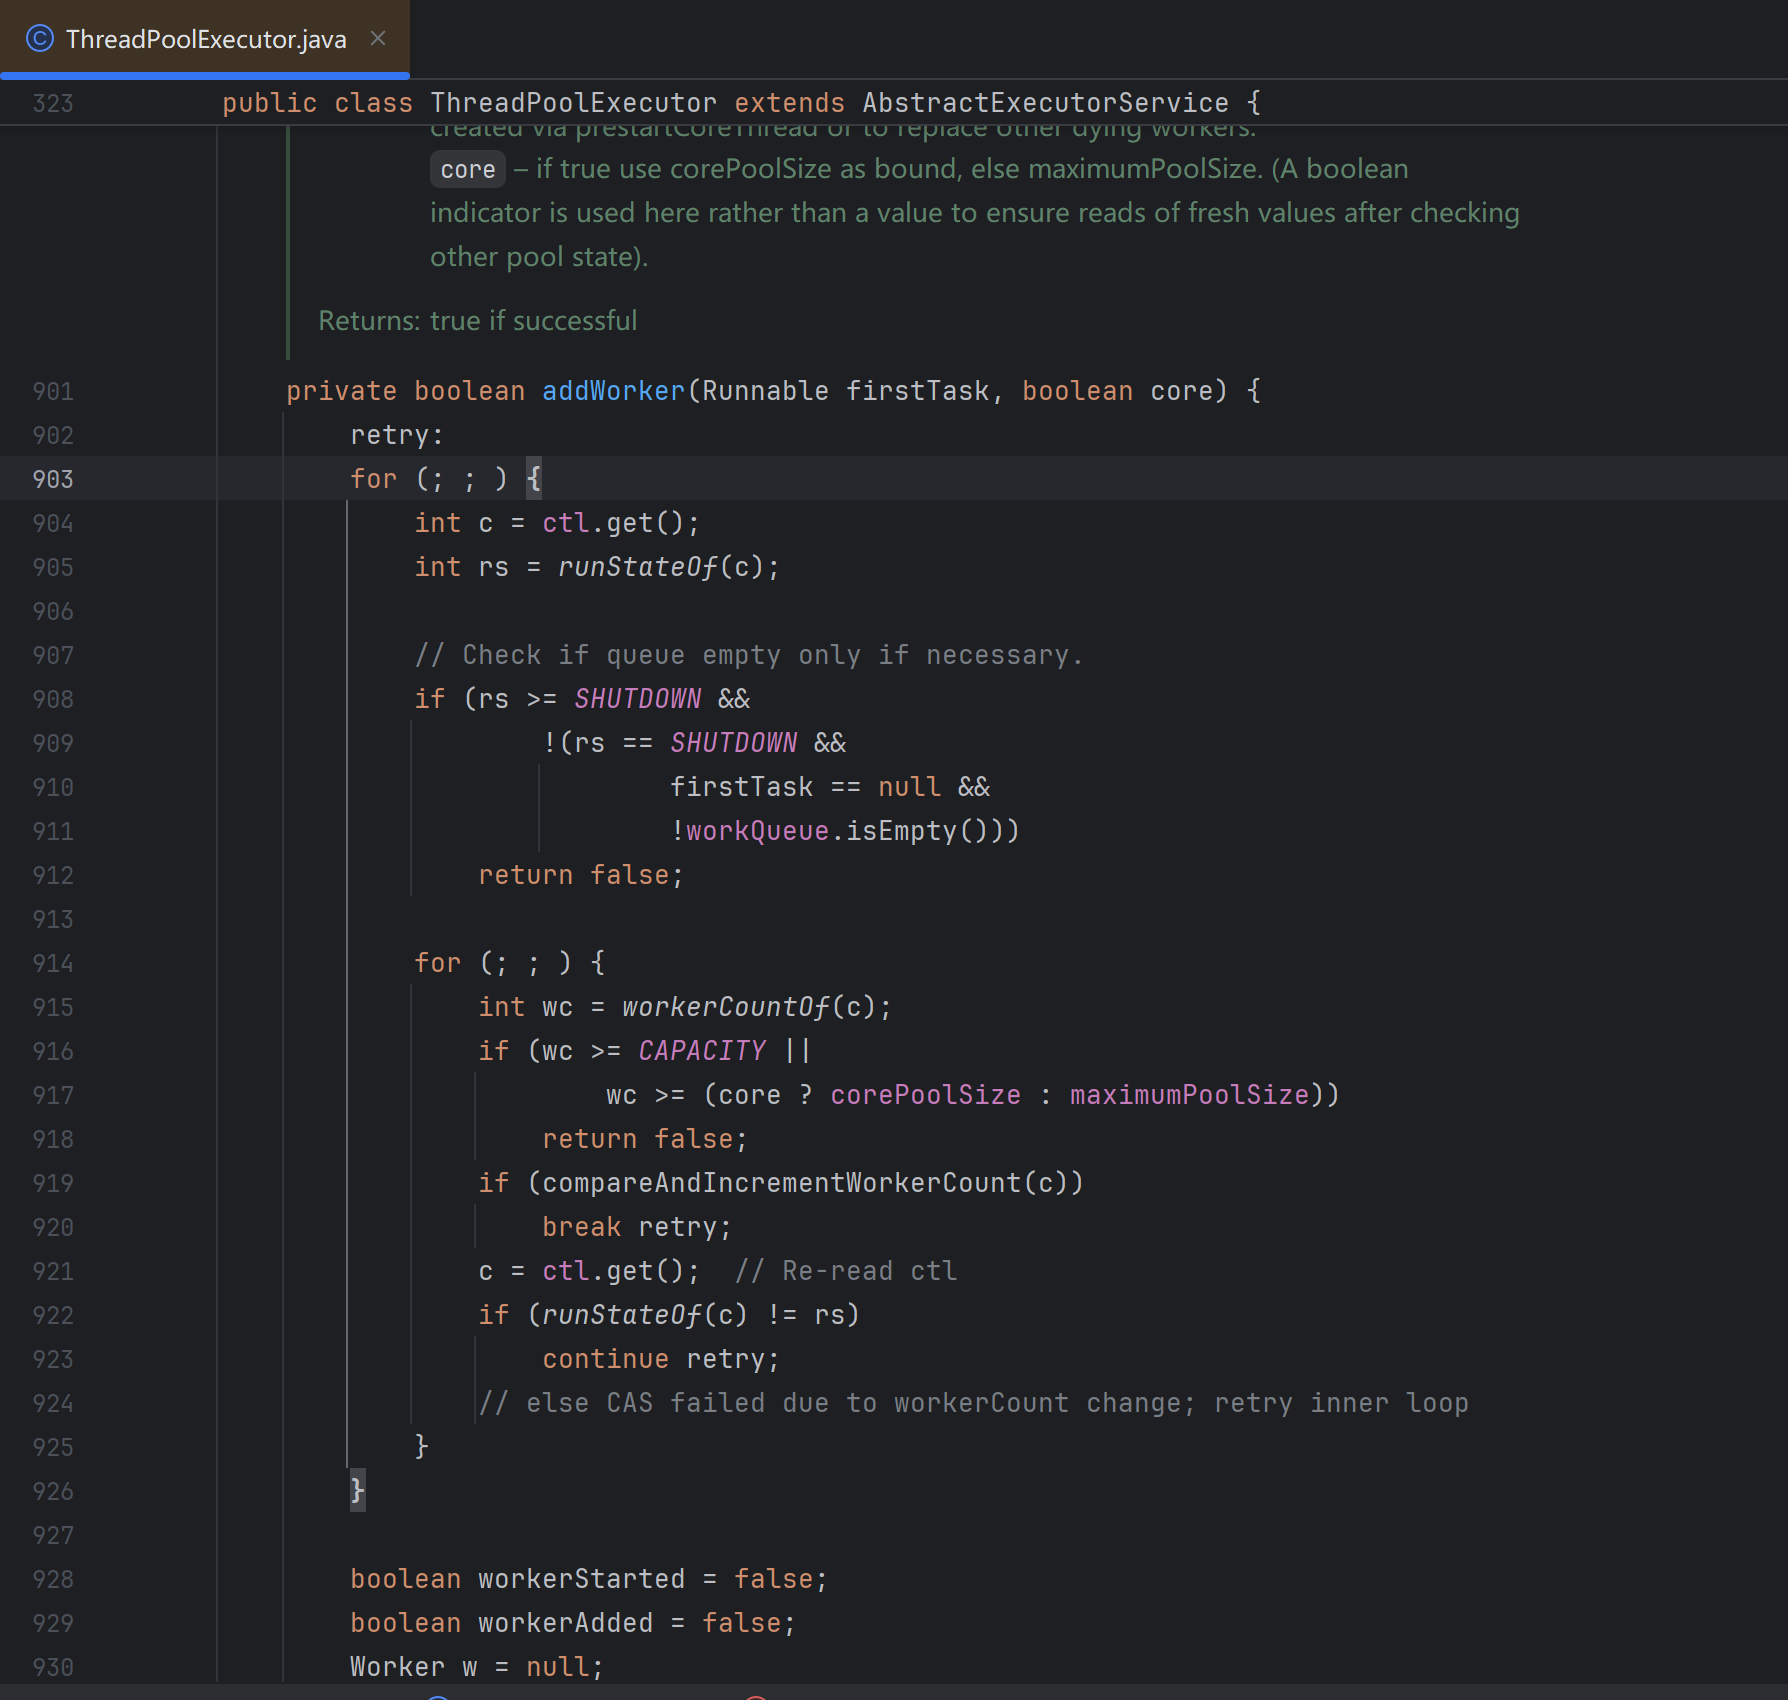Click 'boolean workerAdded = false;' line
Viewport: 1788px width, 1700px height.
point(573,1623)
